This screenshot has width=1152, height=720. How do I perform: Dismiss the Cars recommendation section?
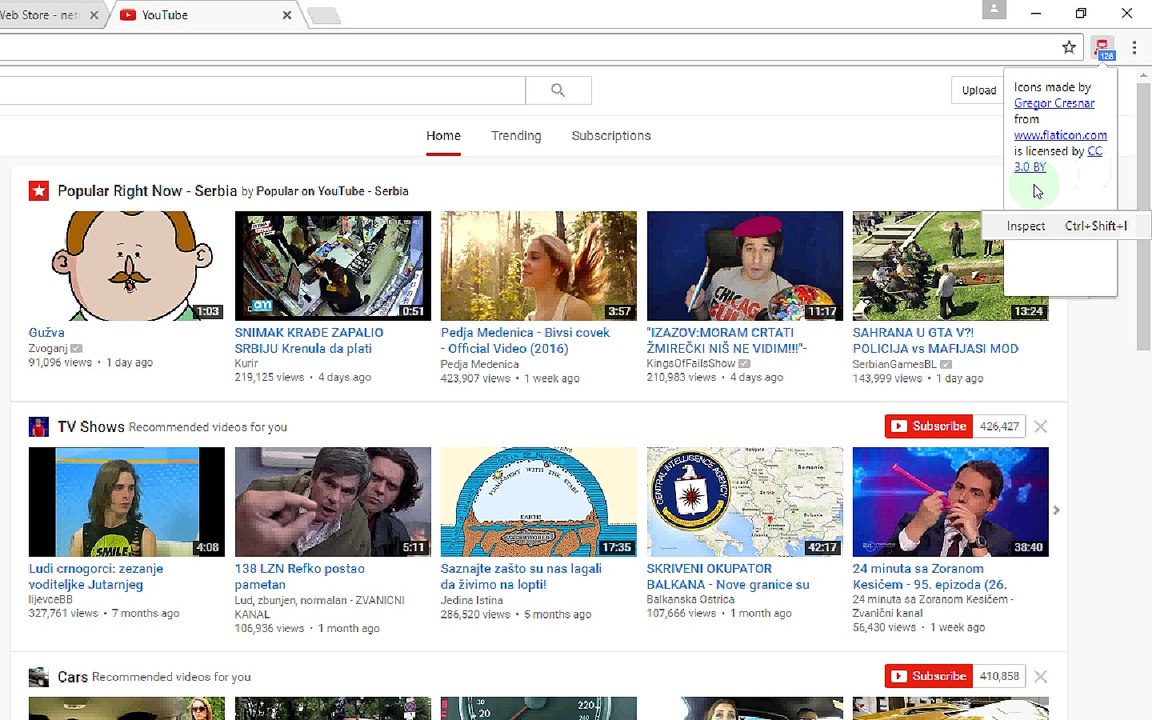click(x=1040, y=677)
